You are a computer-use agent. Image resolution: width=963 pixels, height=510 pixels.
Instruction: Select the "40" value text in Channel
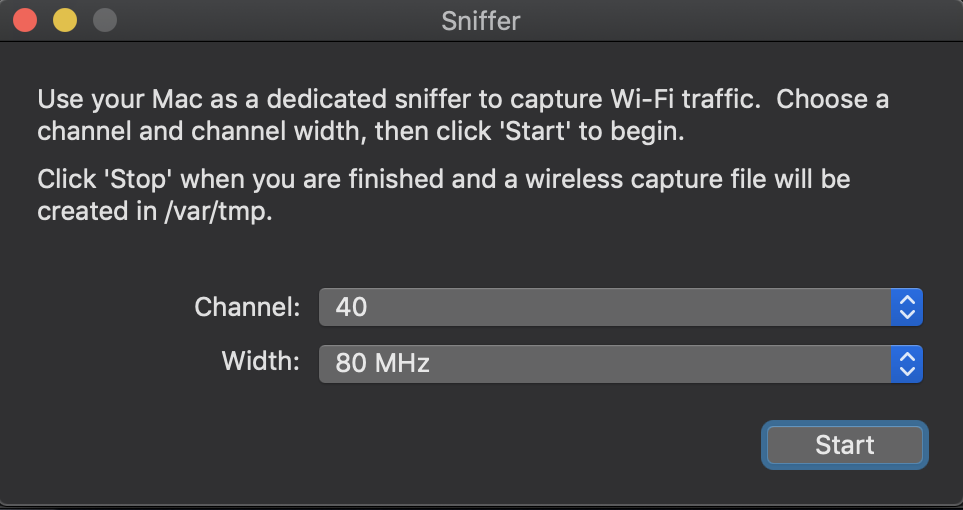pyautogui.click(x=352, y=307)
